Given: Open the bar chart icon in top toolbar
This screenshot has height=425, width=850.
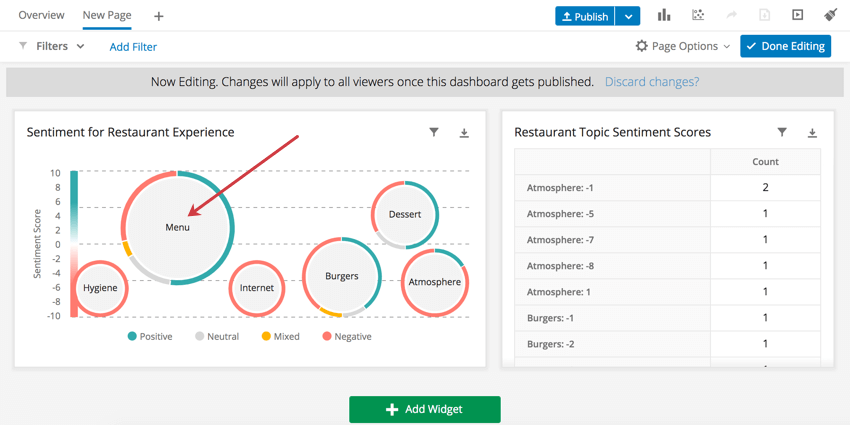Looking at the screenshot, I should pyautogui.click(x=664, y=16).
